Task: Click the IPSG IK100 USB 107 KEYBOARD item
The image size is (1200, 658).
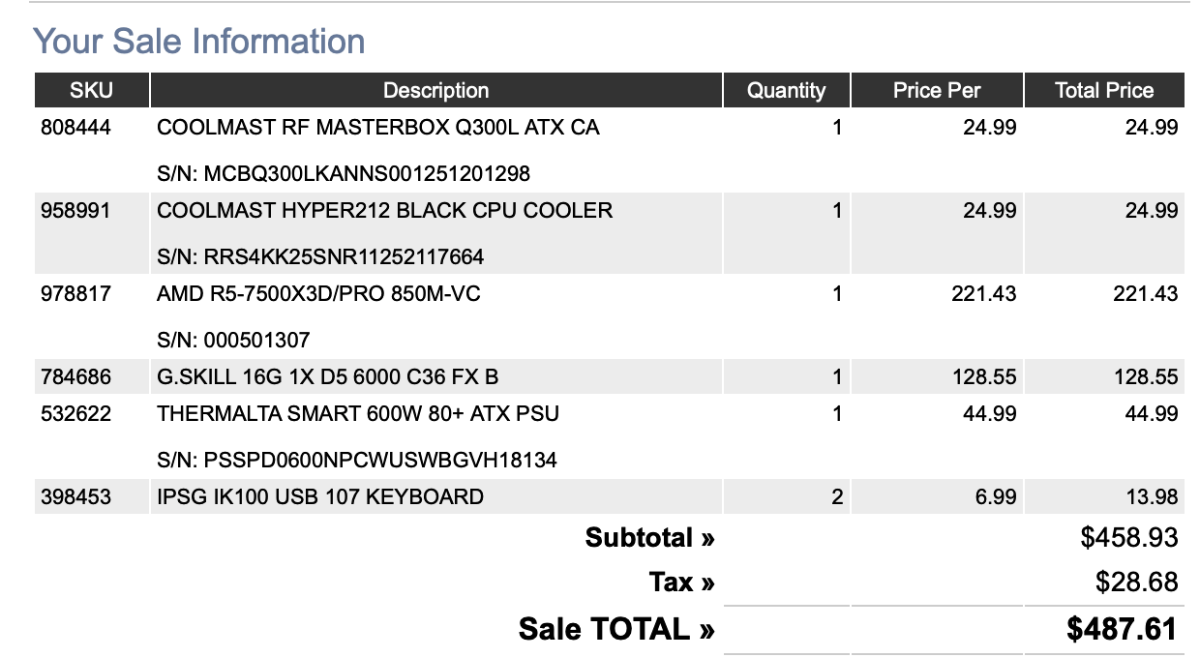Action: click(x=320, y=497)
